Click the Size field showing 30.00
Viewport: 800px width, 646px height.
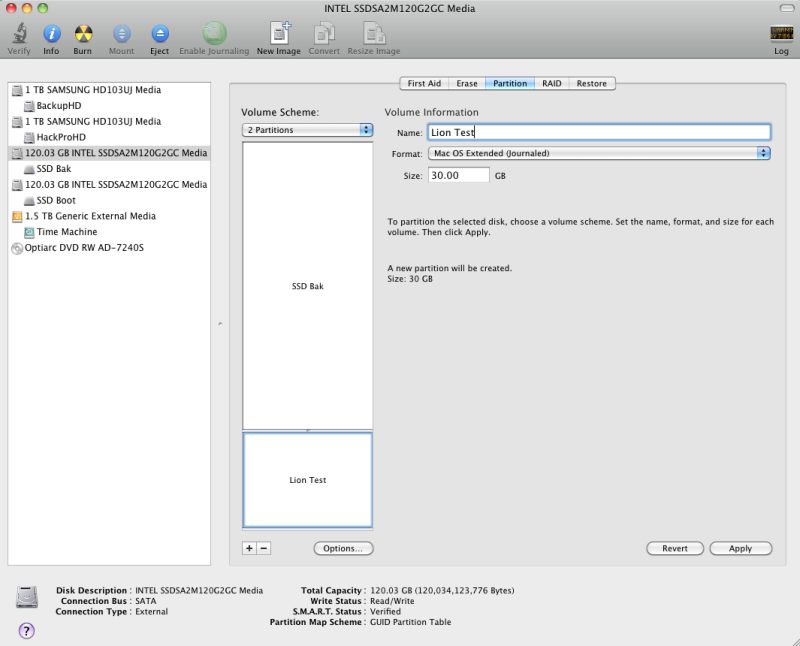(x=459, y=176)
